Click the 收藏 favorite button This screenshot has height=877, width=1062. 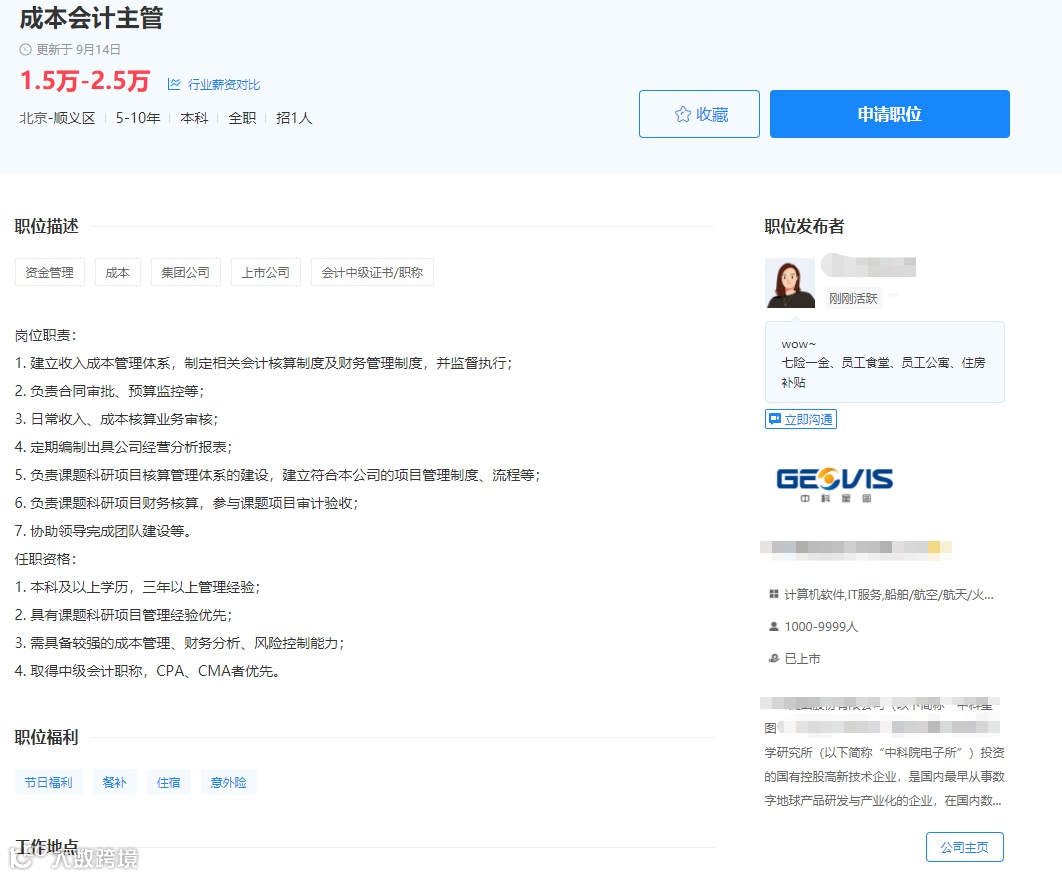699,114
